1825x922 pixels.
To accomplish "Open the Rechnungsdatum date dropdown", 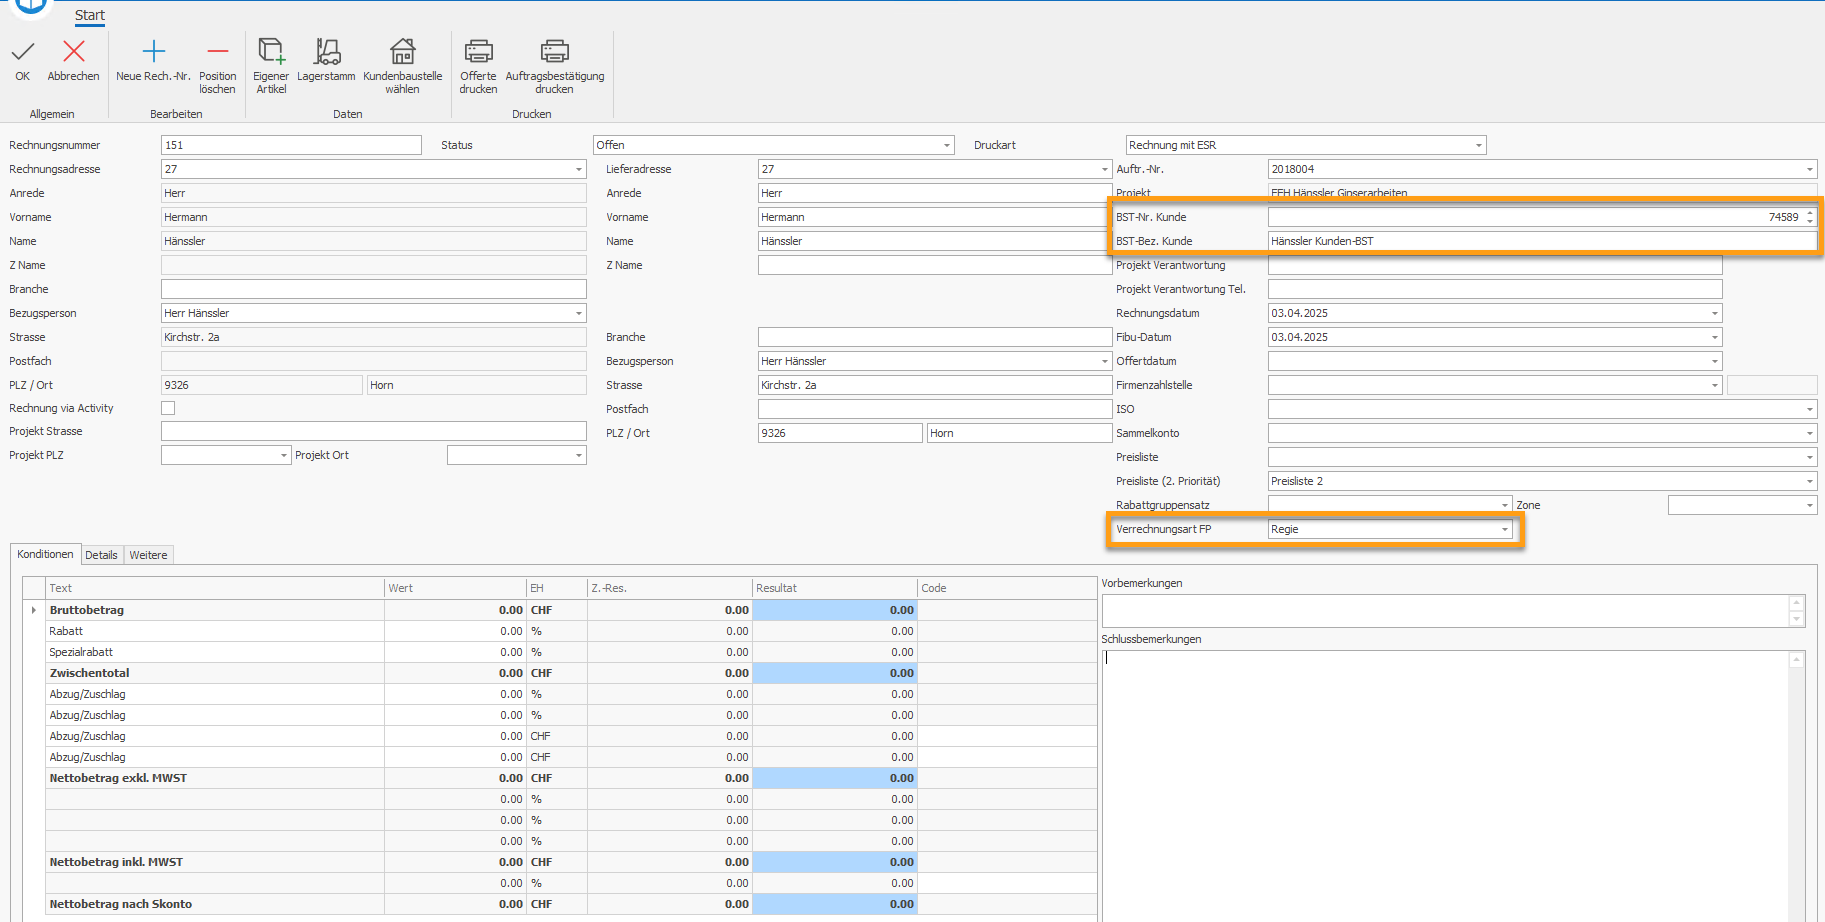I will click(1714, 314).
